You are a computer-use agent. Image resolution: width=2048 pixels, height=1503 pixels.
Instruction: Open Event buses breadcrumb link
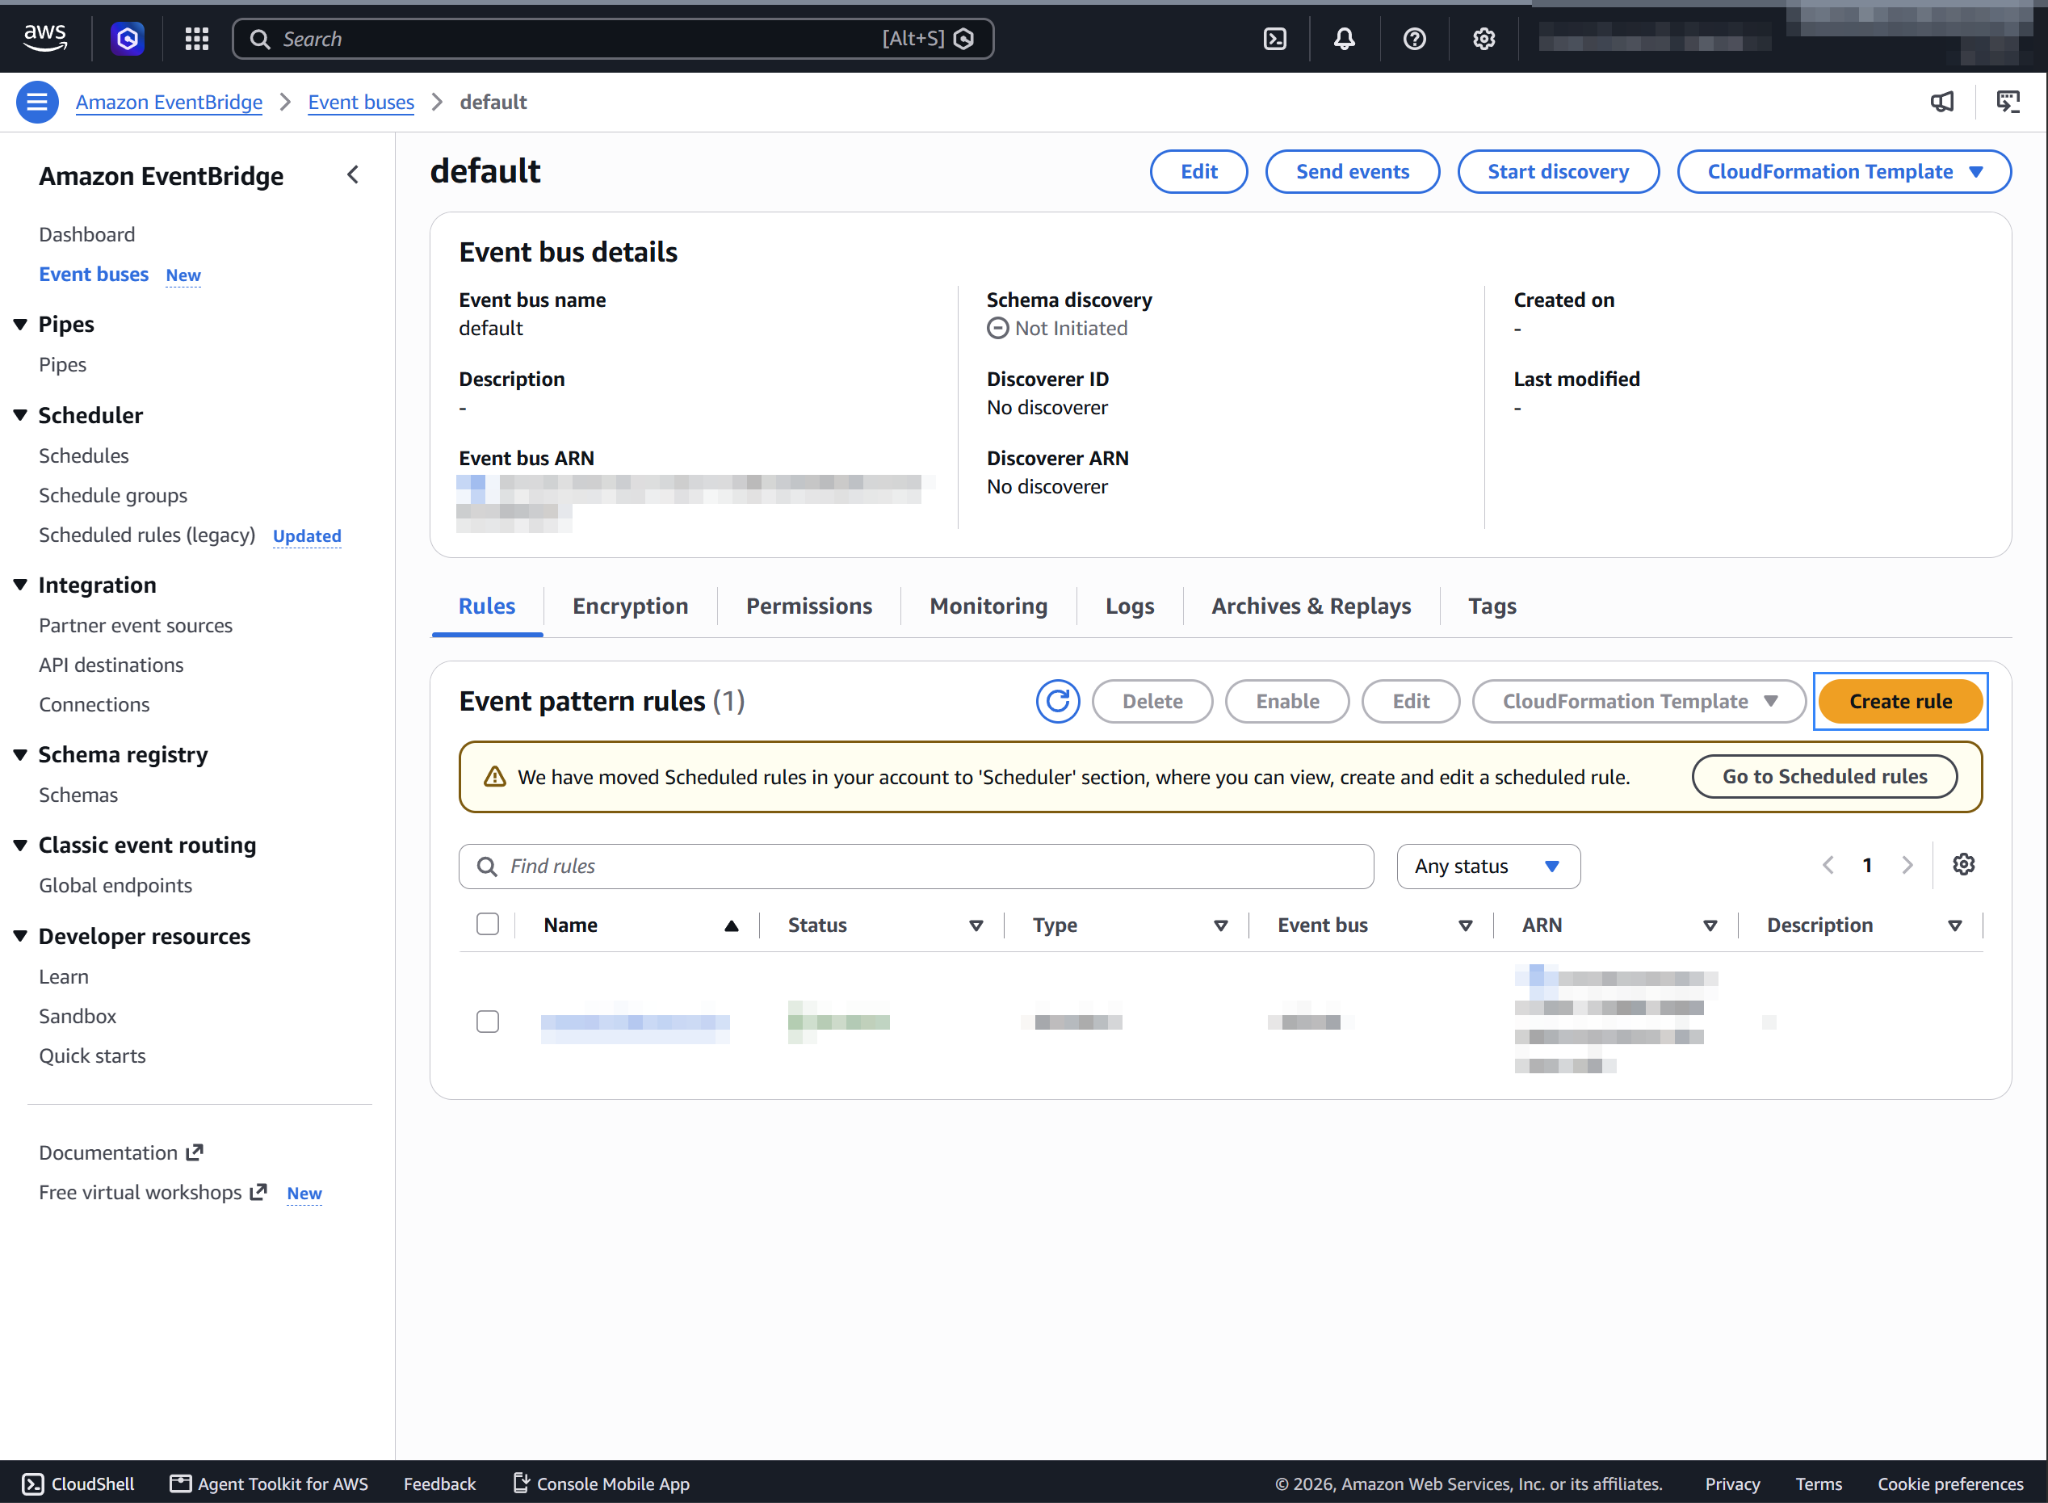361,102
